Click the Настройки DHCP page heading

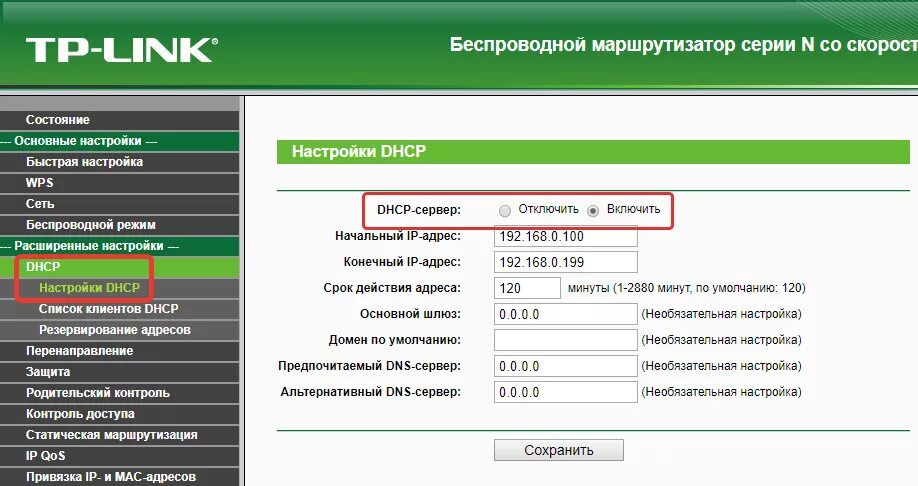coord(359,152)
